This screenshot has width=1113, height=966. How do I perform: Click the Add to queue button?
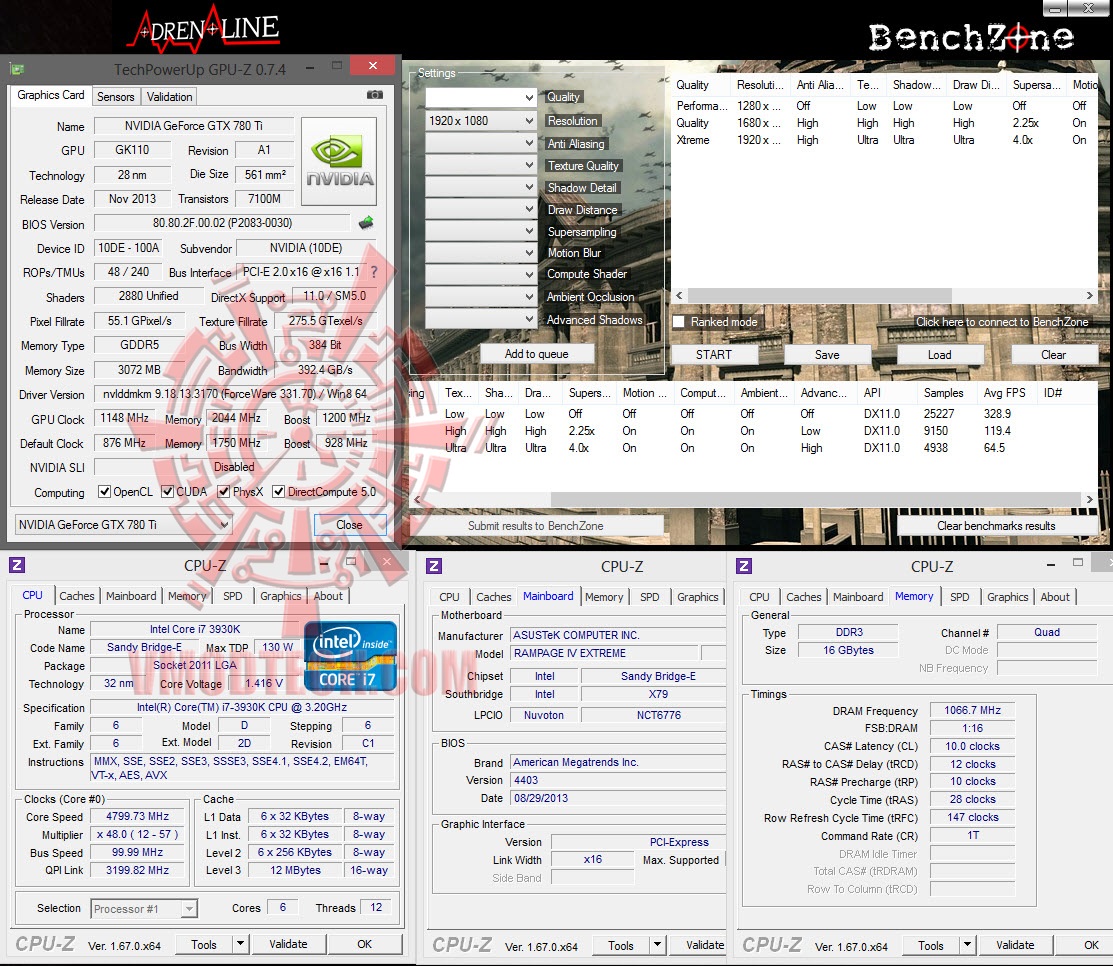tap(537, 353)
